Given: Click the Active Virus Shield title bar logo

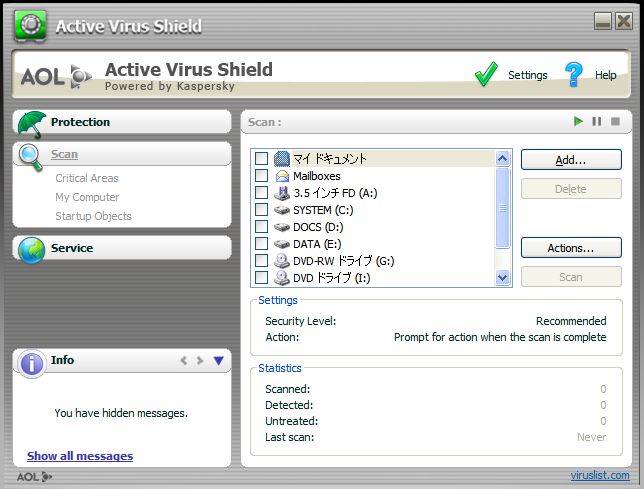Looking at the screenshot, I should tap(30, 25).
